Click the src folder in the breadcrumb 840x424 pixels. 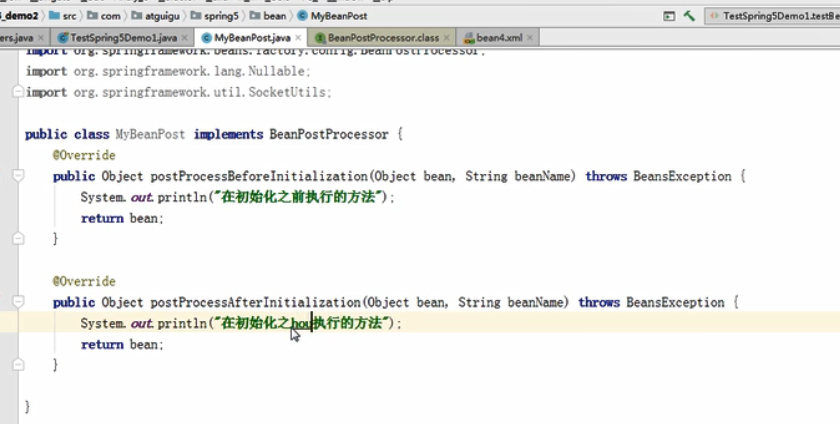(63, 16)
